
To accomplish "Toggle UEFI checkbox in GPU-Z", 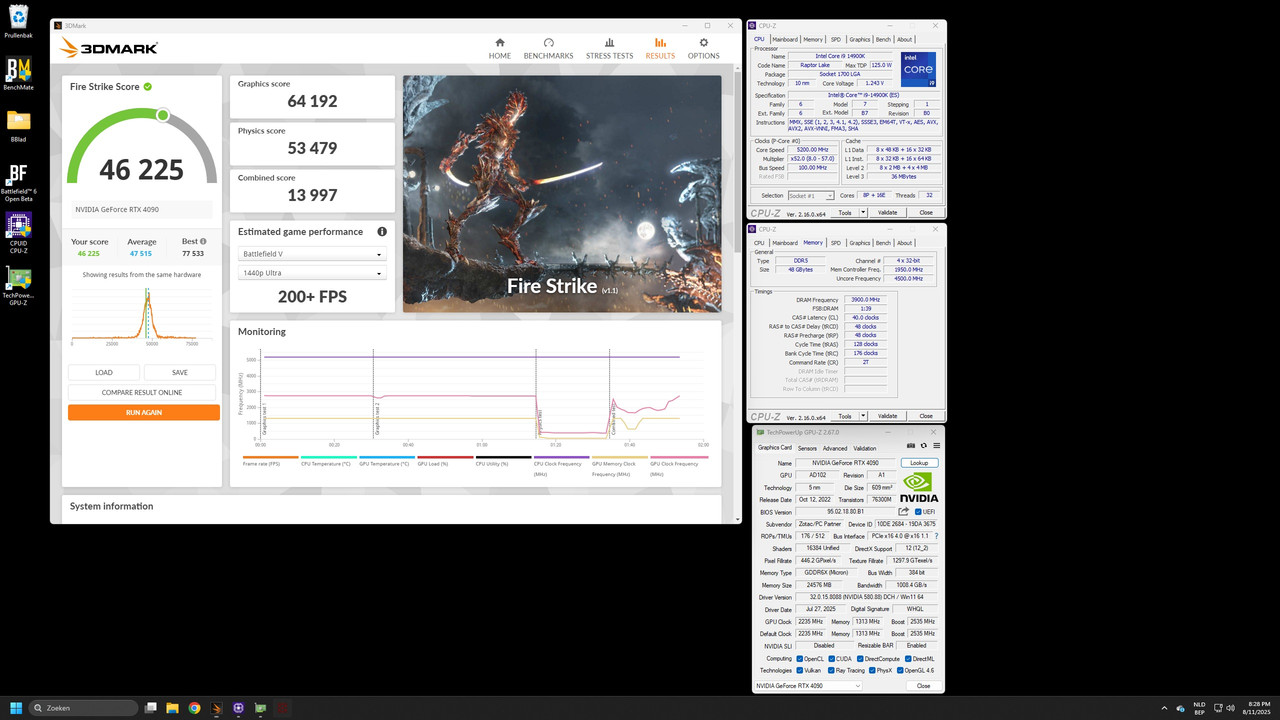I will 917,512.
